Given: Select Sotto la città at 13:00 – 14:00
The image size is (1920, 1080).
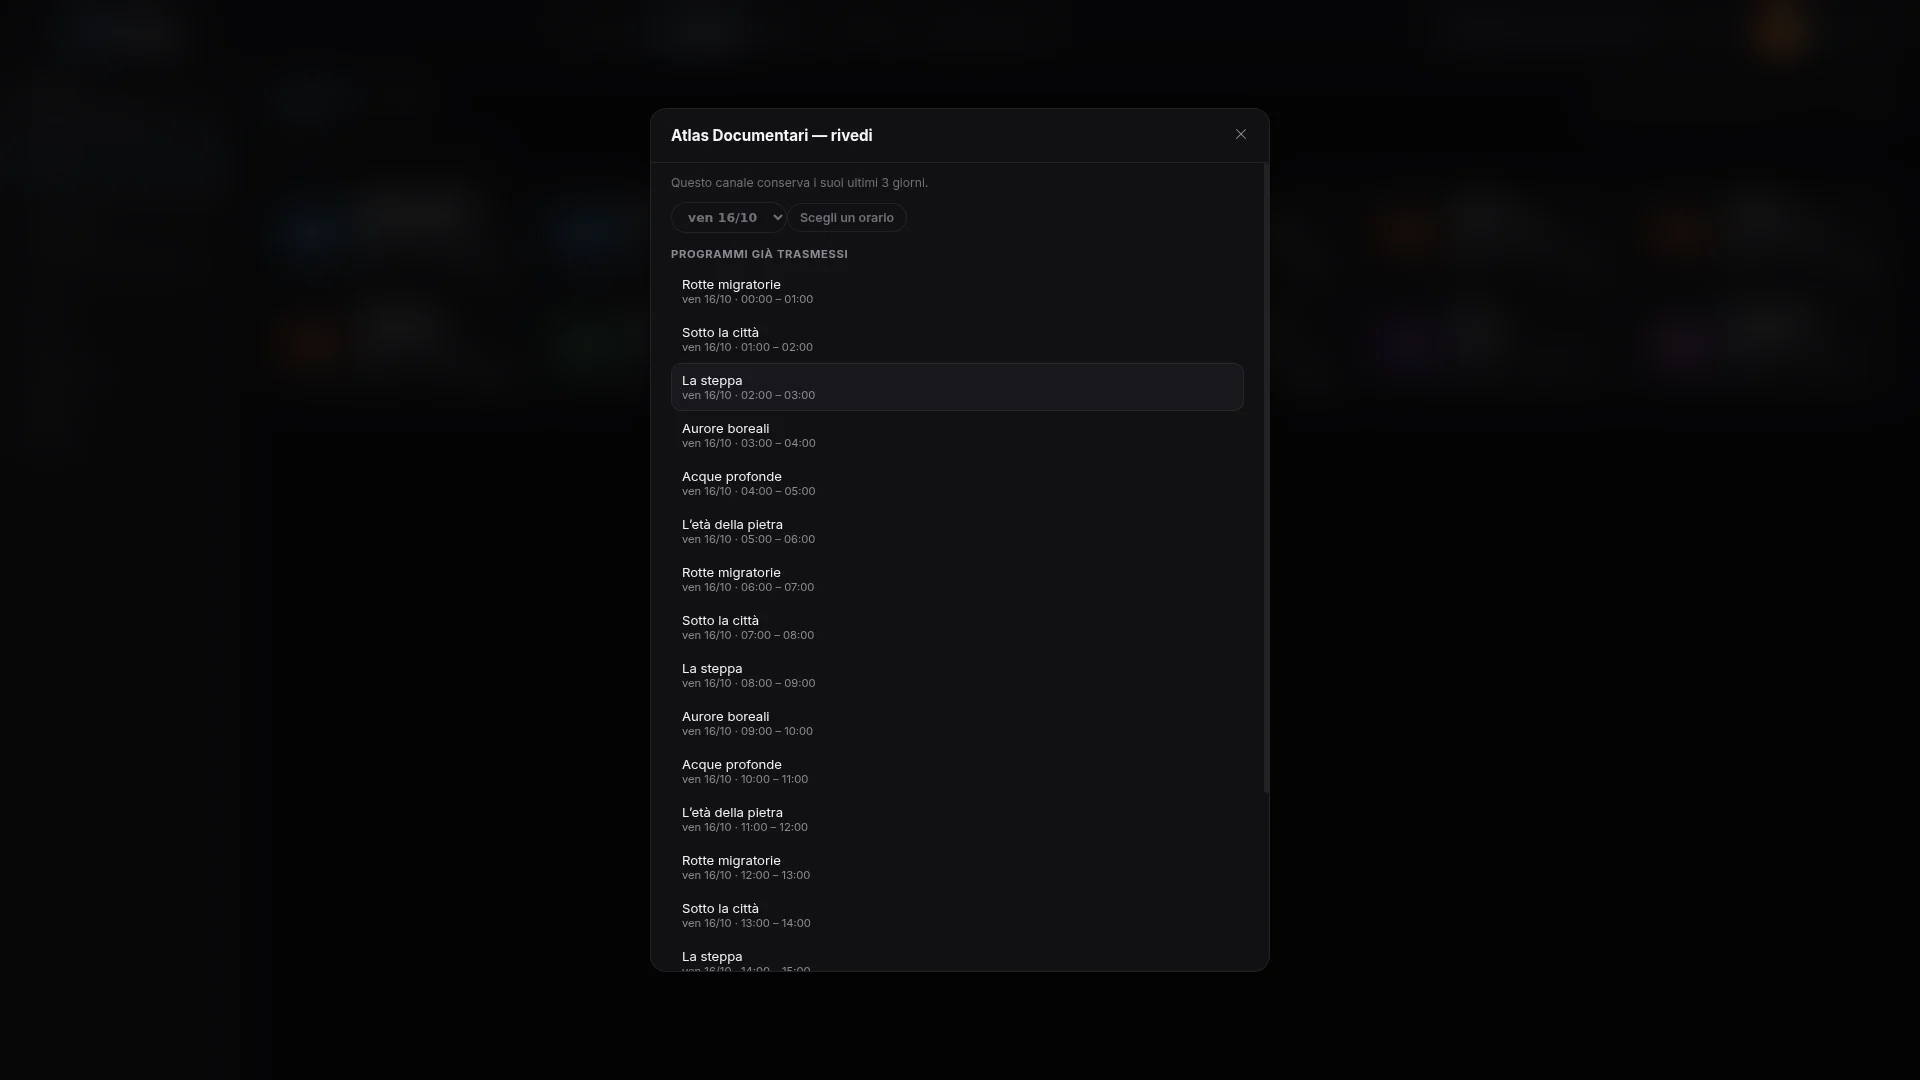Looking at the screenshot, I should click(x=957, y=915).
